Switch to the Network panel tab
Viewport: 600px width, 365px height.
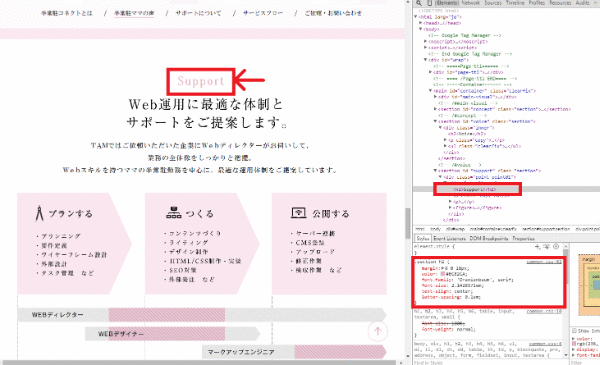[x=471, y=3]
